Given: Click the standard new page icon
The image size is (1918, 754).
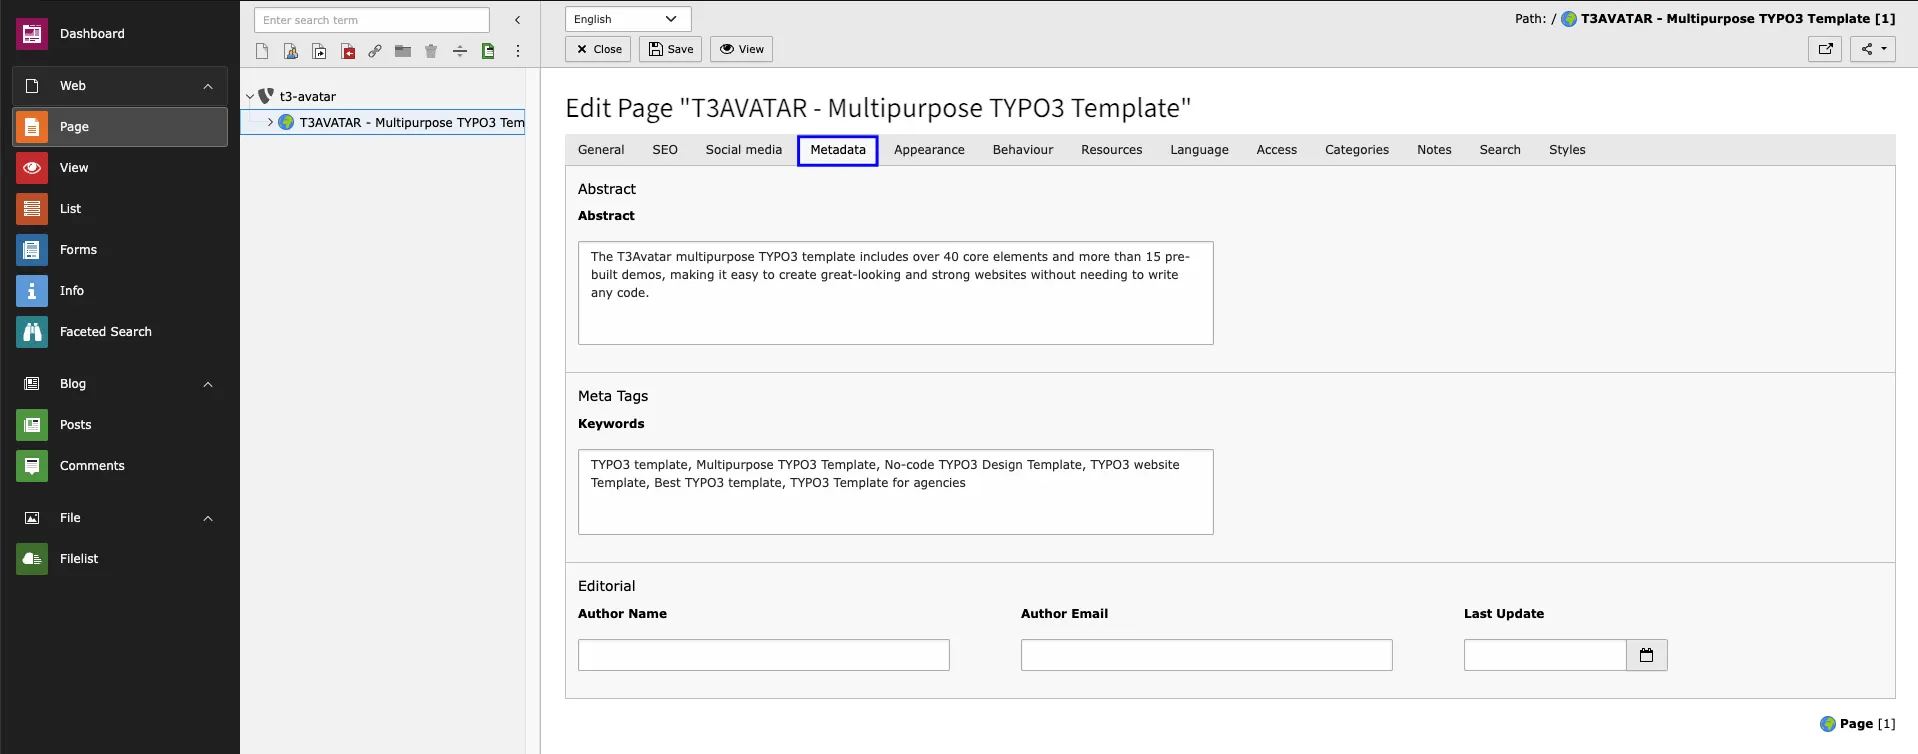Looking at the screenshot, I should click(262, 51).
